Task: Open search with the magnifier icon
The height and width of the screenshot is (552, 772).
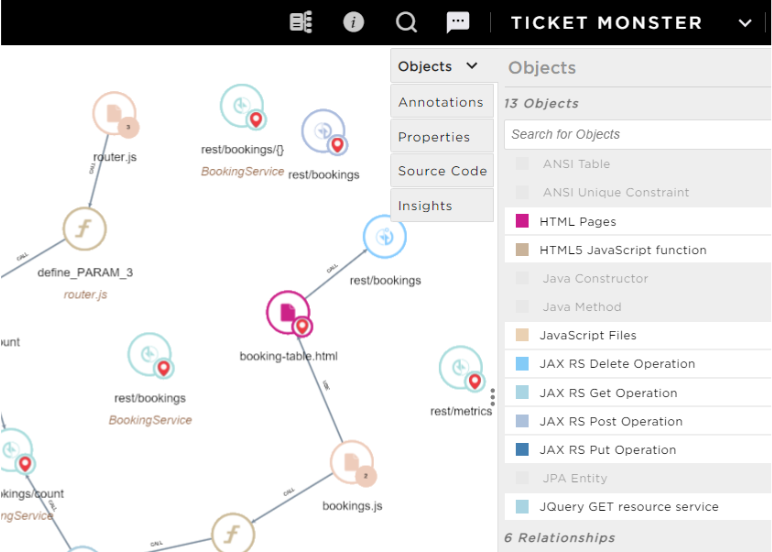Action: (x=407, y=22)
